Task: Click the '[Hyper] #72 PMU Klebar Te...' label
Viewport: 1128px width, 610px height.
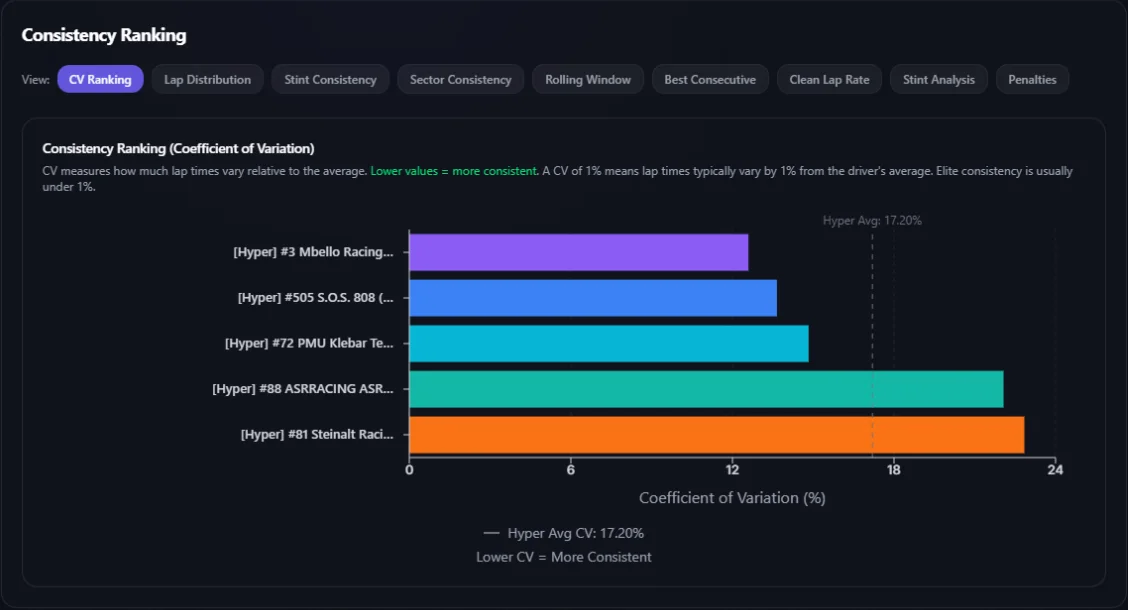Action: (309, 343)
